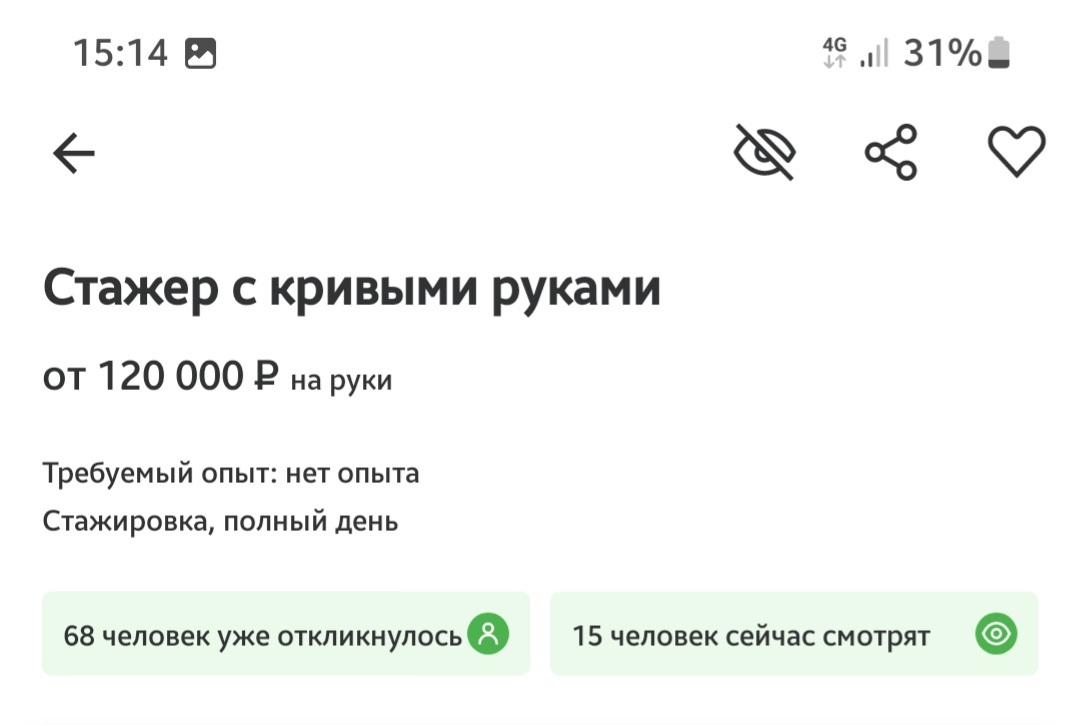Image resolution: width=1080 pixels, height=725 pixels.
Task: Click the green eye viewers icon
Action: 996,634
